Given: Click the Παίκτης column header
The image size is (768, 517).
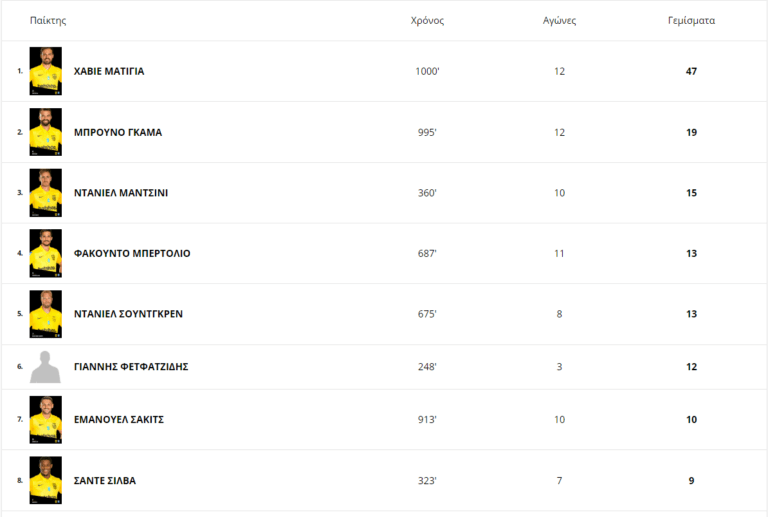Looking at the screenshot, I should coord(48,20).
